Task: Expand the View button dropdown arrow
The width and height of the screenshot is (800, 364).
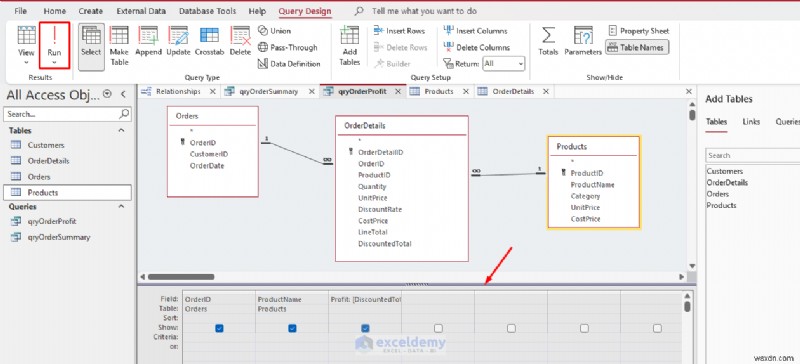Action: tap(26, 62)
